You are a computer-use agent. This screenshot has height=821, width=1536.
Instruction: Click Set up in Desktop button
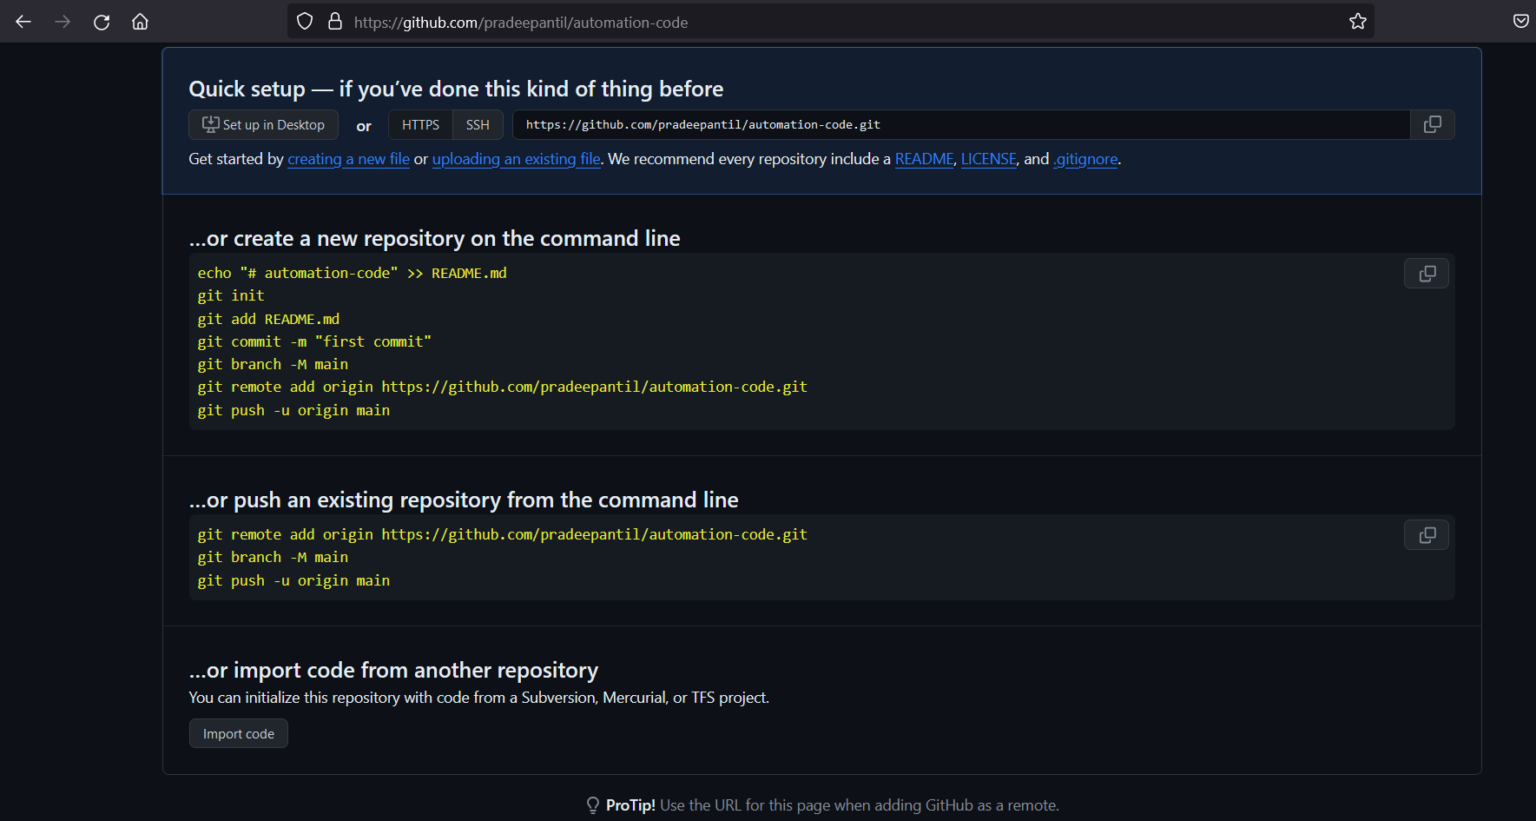(264, 125)
